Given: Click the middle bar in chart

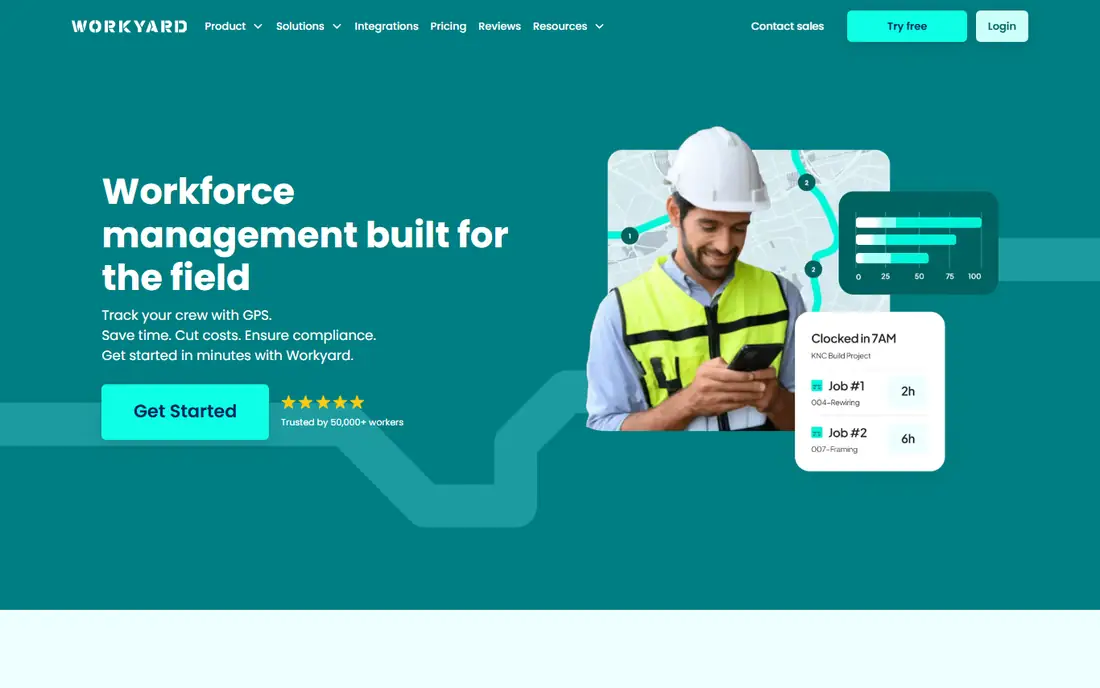Looking at the screenshot, I should (906, 240).
